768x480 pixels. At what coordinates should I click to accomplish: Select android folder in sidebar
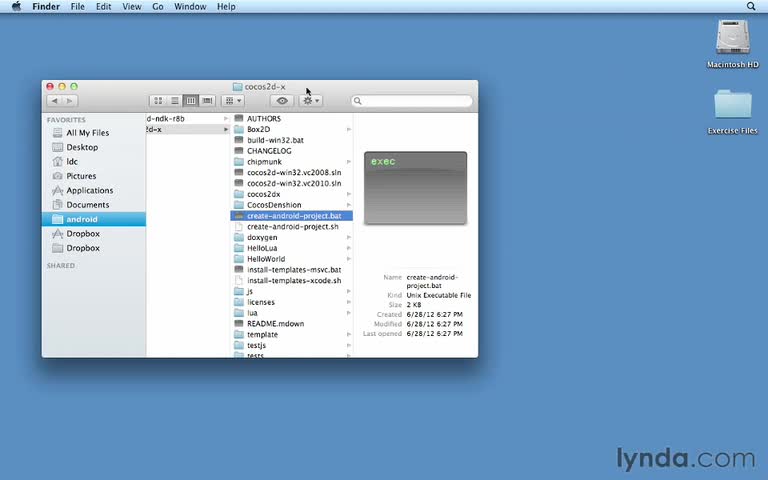pyautogui.click(x=94, y=219)
